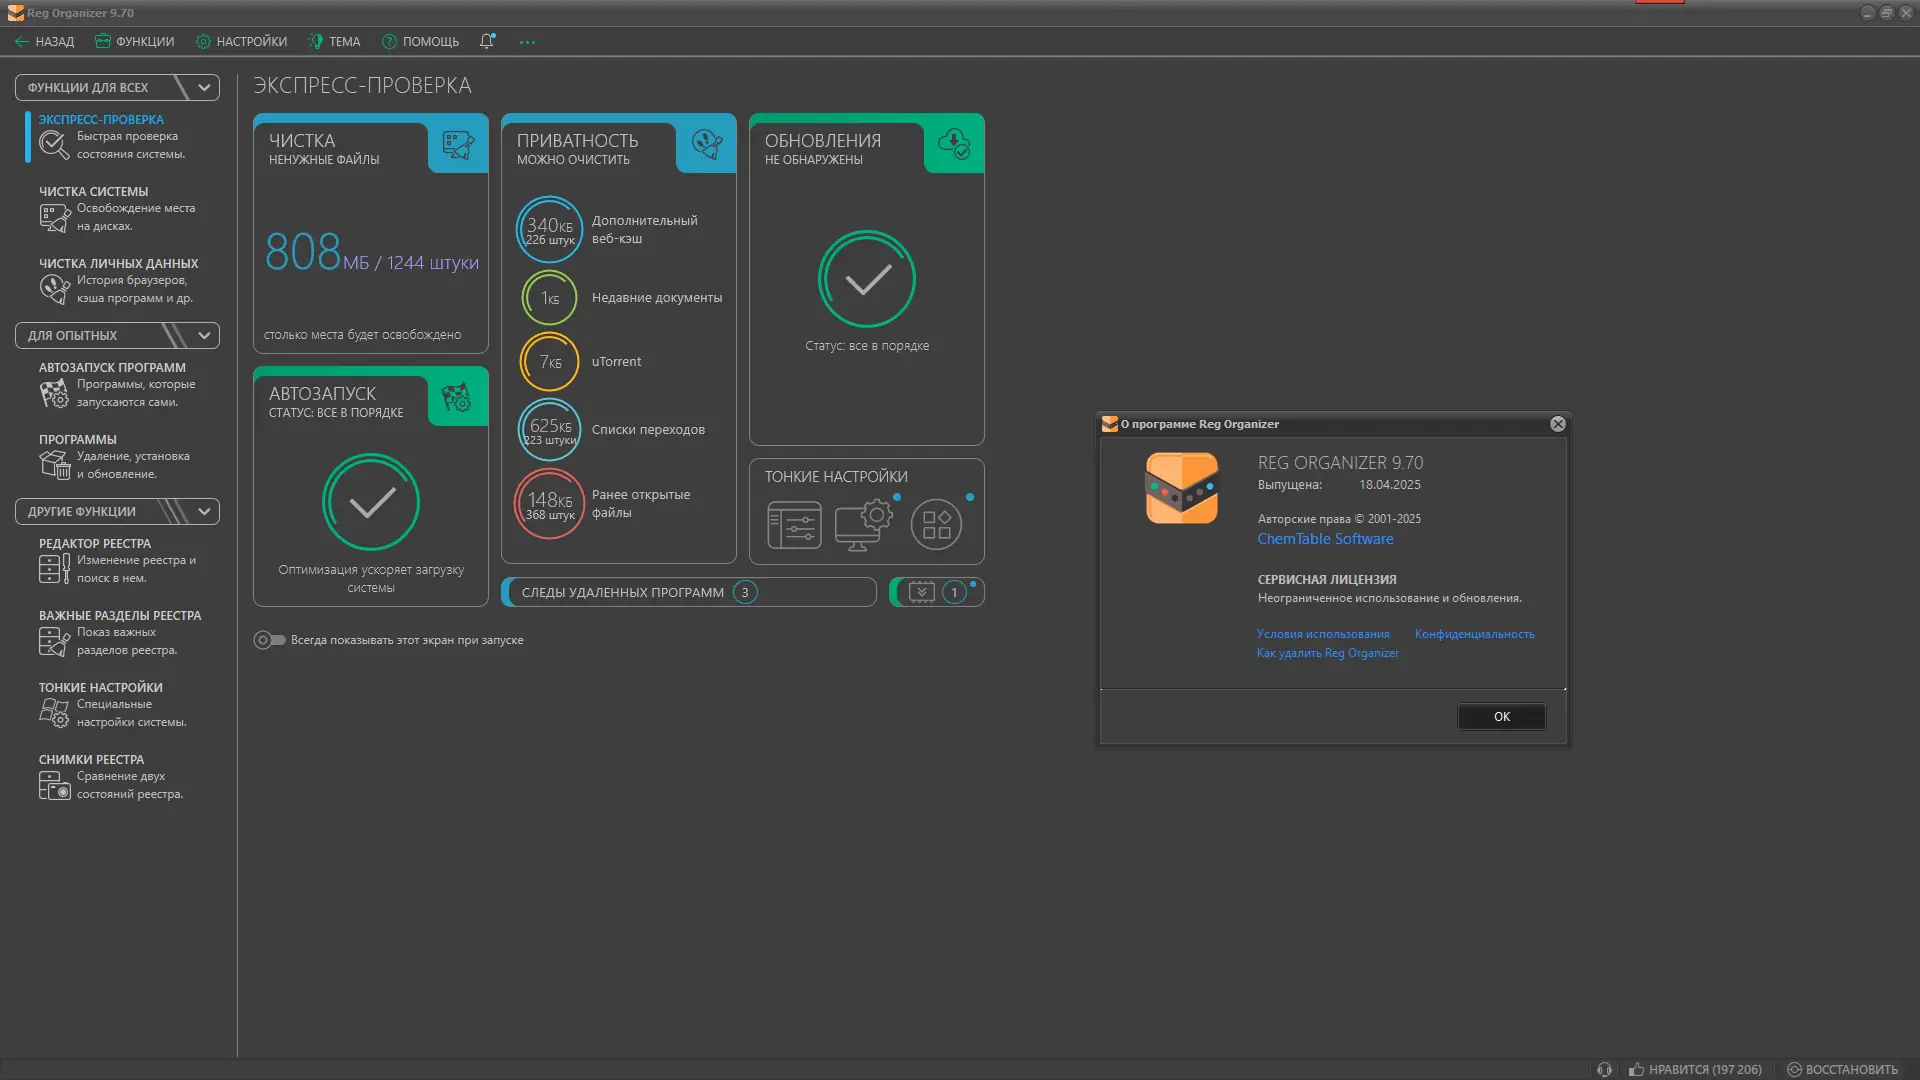The image size is (1920, 1080).
Task: Open the ChemTable Software link
Action: pyautogui.click(x=1325, y=539)
